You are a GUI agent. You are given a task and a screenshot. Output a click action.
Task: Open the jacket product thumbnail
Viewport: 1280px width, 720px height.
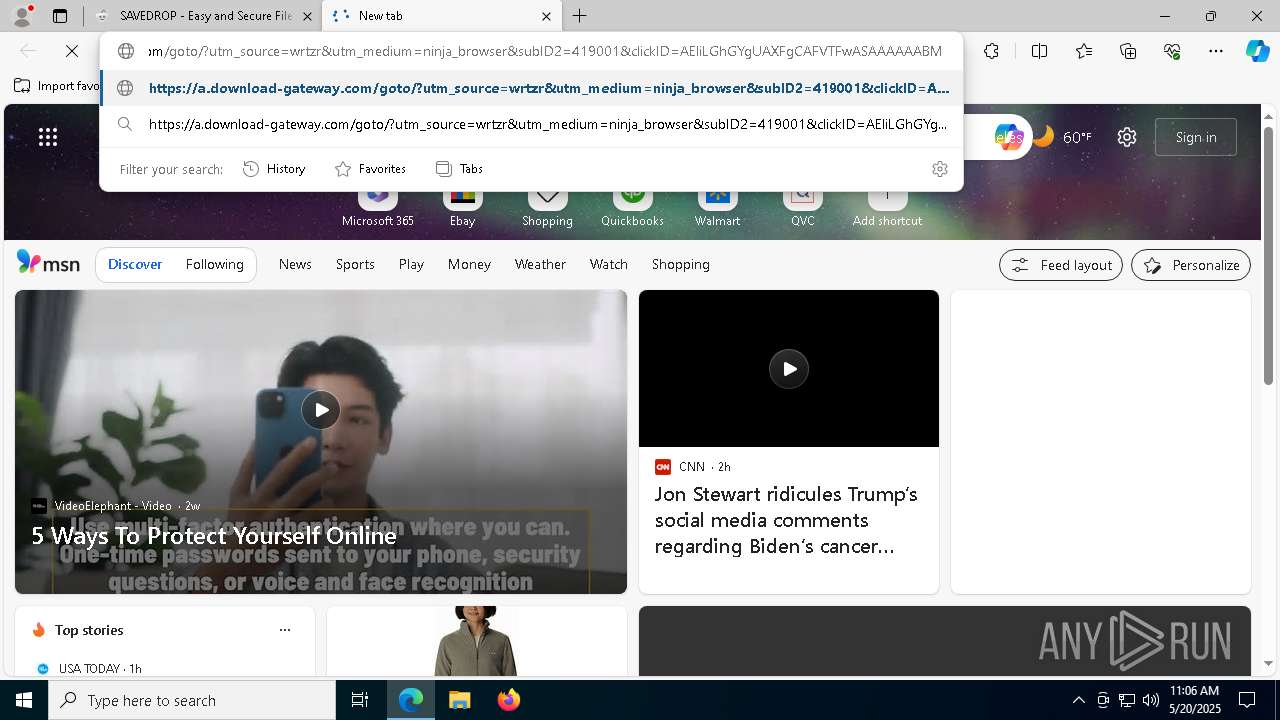tap(477, 641)
